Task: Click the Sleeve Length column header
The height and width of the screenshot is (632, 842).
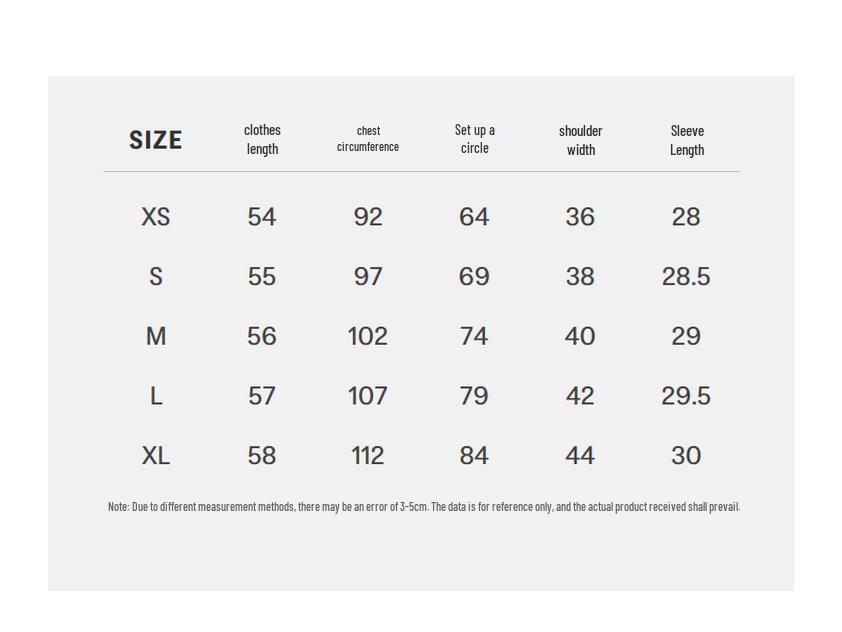Action: coord(687,140)
